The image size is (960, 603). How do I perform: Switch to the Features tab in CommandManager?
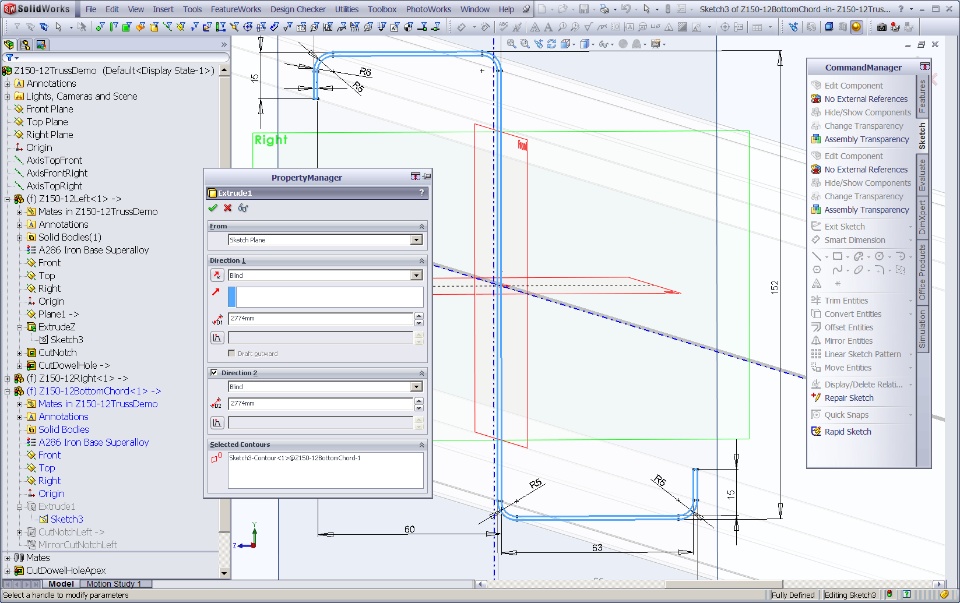click(922, 97)
